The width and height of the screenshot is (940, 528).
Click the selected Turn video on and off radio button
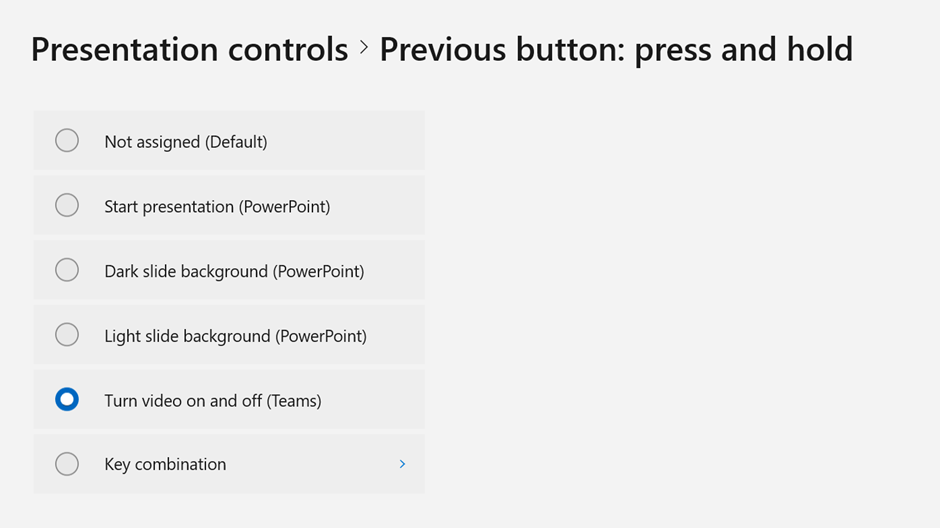coord(67,400)
